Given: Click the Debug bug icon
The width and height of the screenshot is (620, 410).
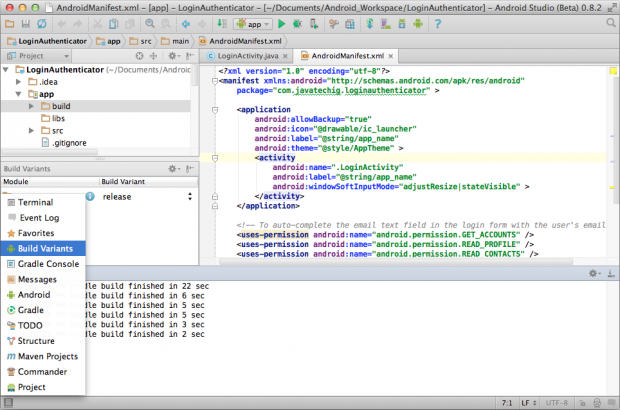Looking at the screenshot, I should (297, 24).
